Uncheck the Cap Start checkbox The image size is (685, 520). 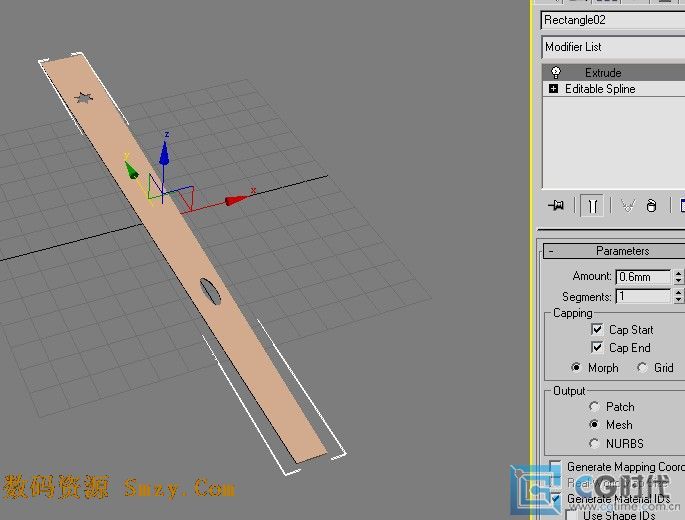[x=597, y=329]
